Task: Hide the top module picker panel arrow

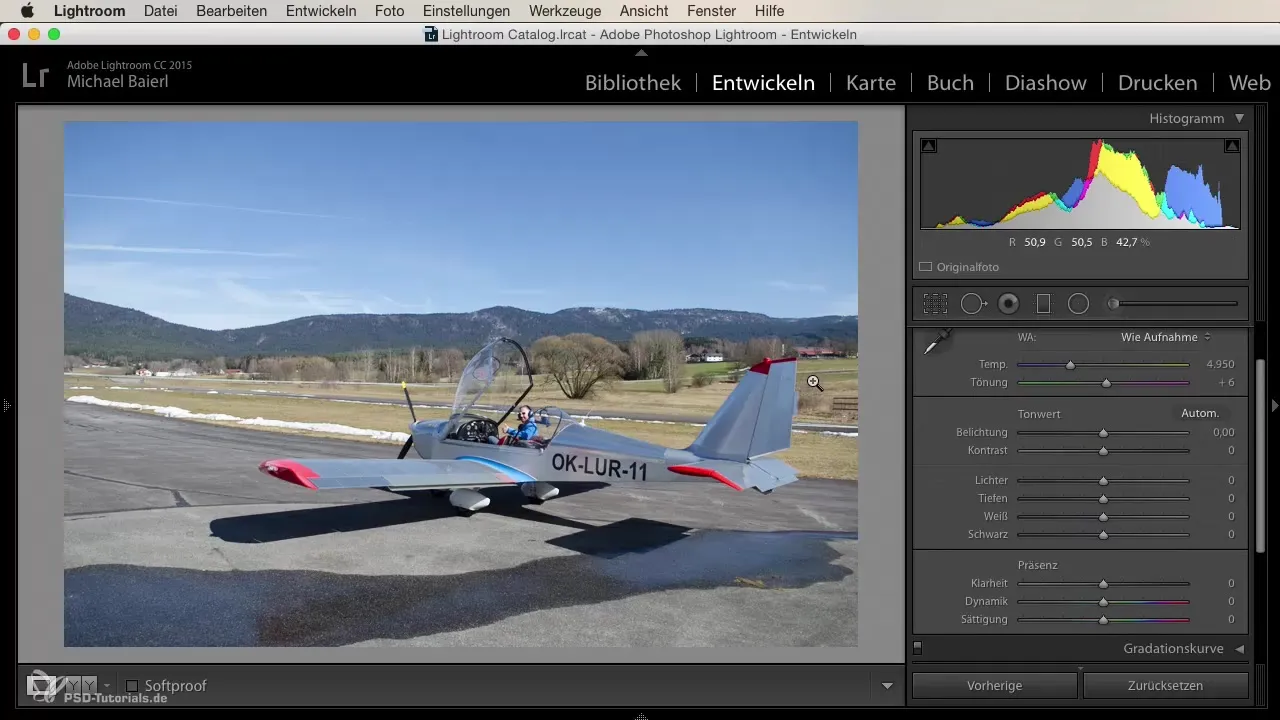Action: pos(641,52)
